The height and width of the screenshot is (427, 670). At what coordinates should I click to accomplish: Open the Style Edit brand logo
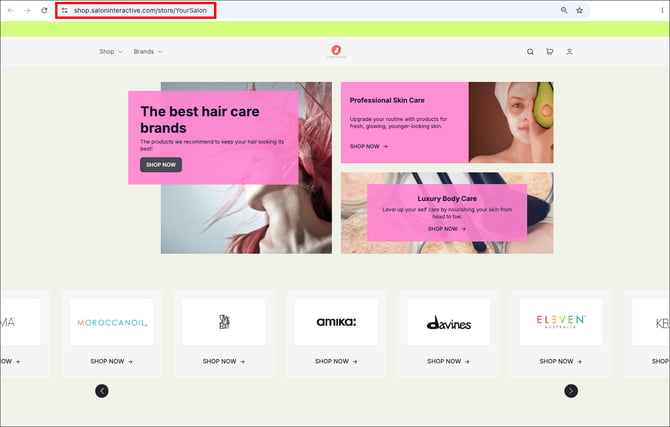(x=224, y=322)
